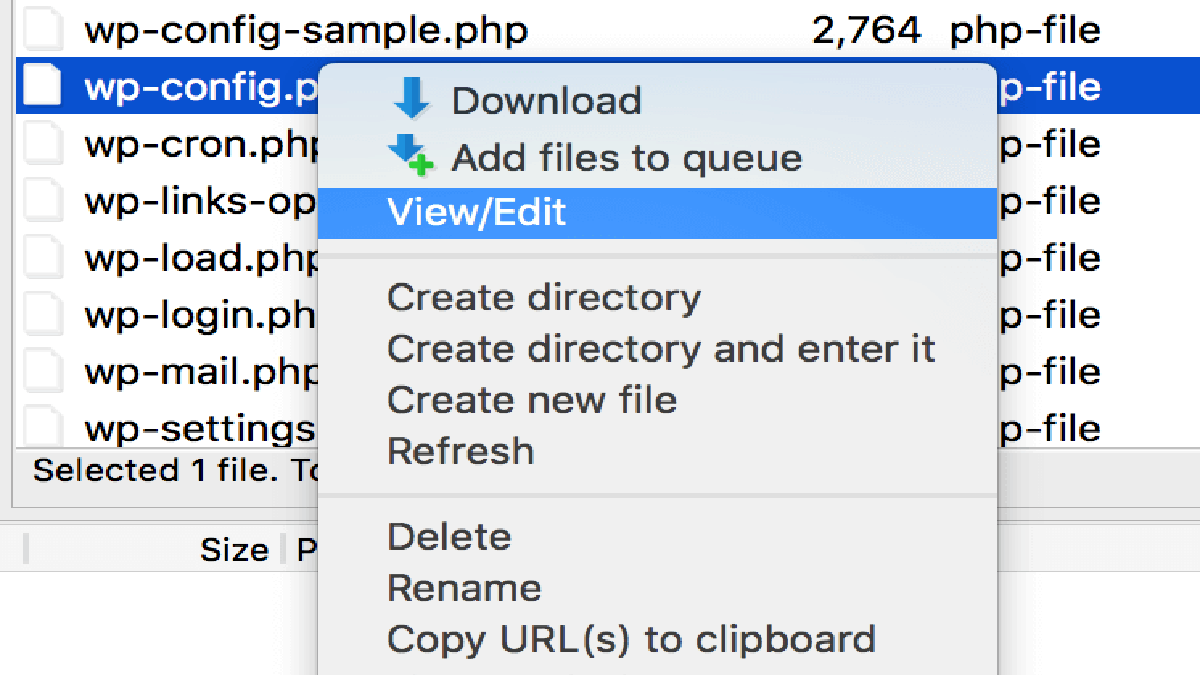The height and width of the screenshot is (675, 1200).
Task: Select Rename menu entry
Action: [x=657, y=588]
